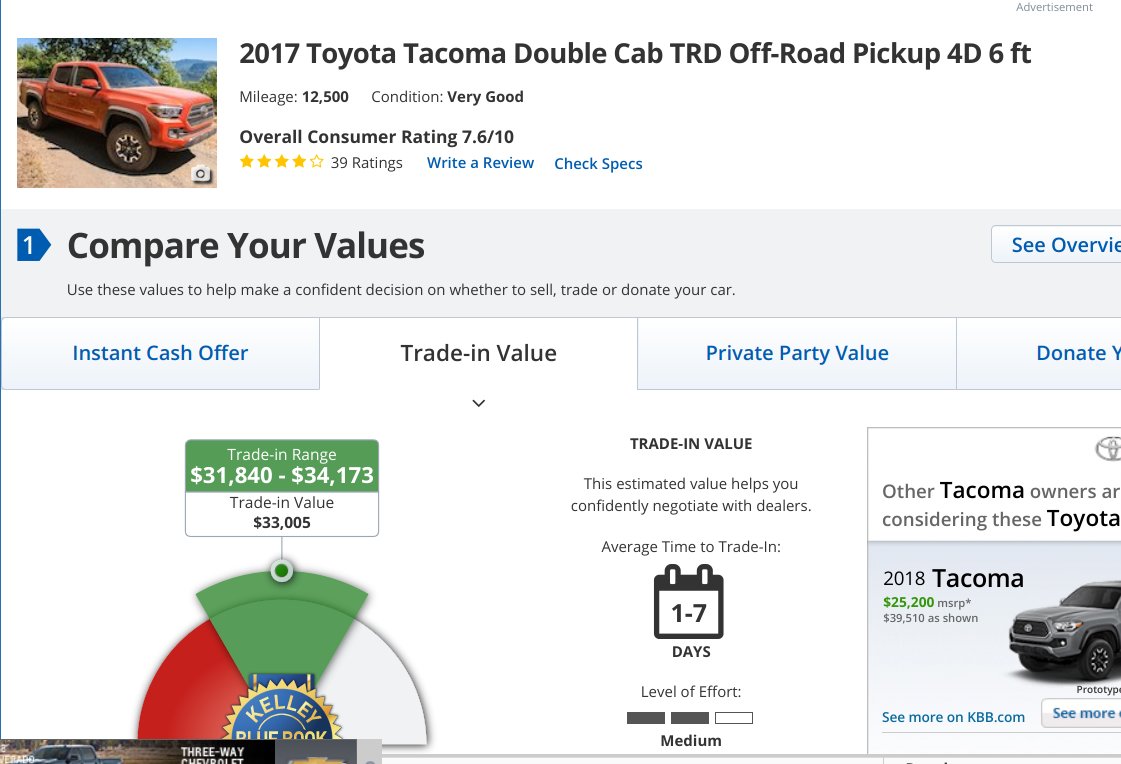The height and width of the screenshot is (764, 1121).
Task: Open the Instant Cash Offer tab
Action: coord(160,353)
